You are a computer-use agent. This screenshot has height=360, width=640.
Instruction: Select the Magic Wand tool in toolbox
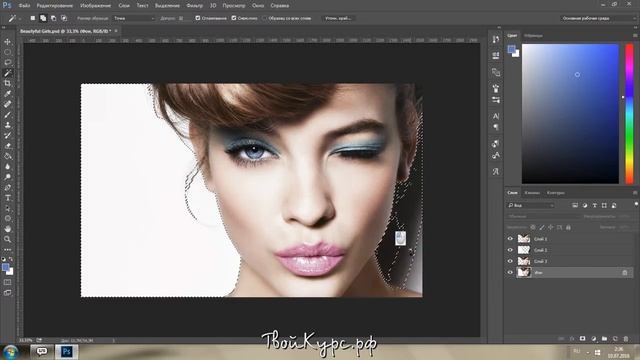pos(7,73)
